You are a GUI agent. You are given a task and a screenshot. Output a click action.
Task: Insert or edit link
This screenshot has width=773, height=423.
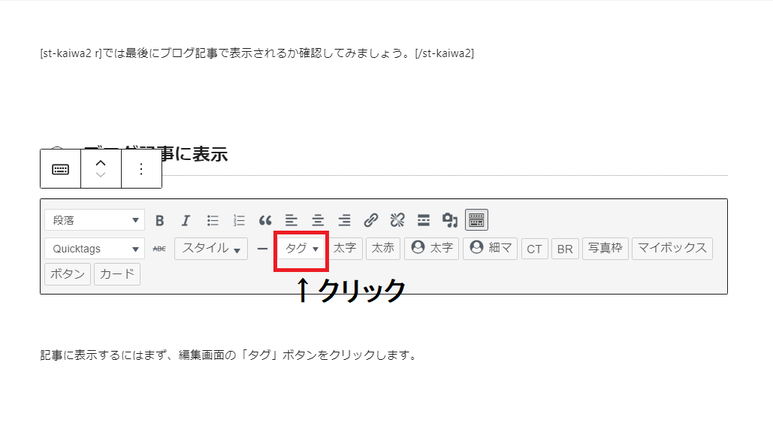371,220
